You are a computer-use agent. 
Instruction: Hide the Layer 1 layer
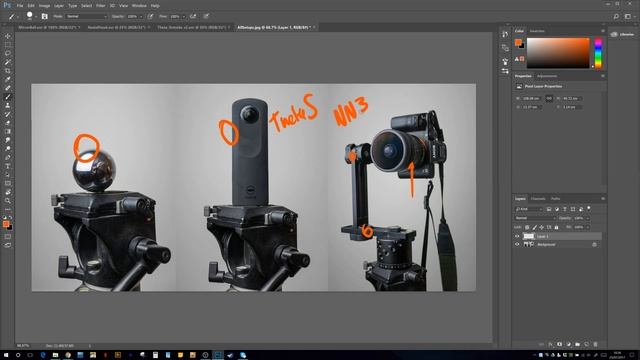click(x=517, y=236)
